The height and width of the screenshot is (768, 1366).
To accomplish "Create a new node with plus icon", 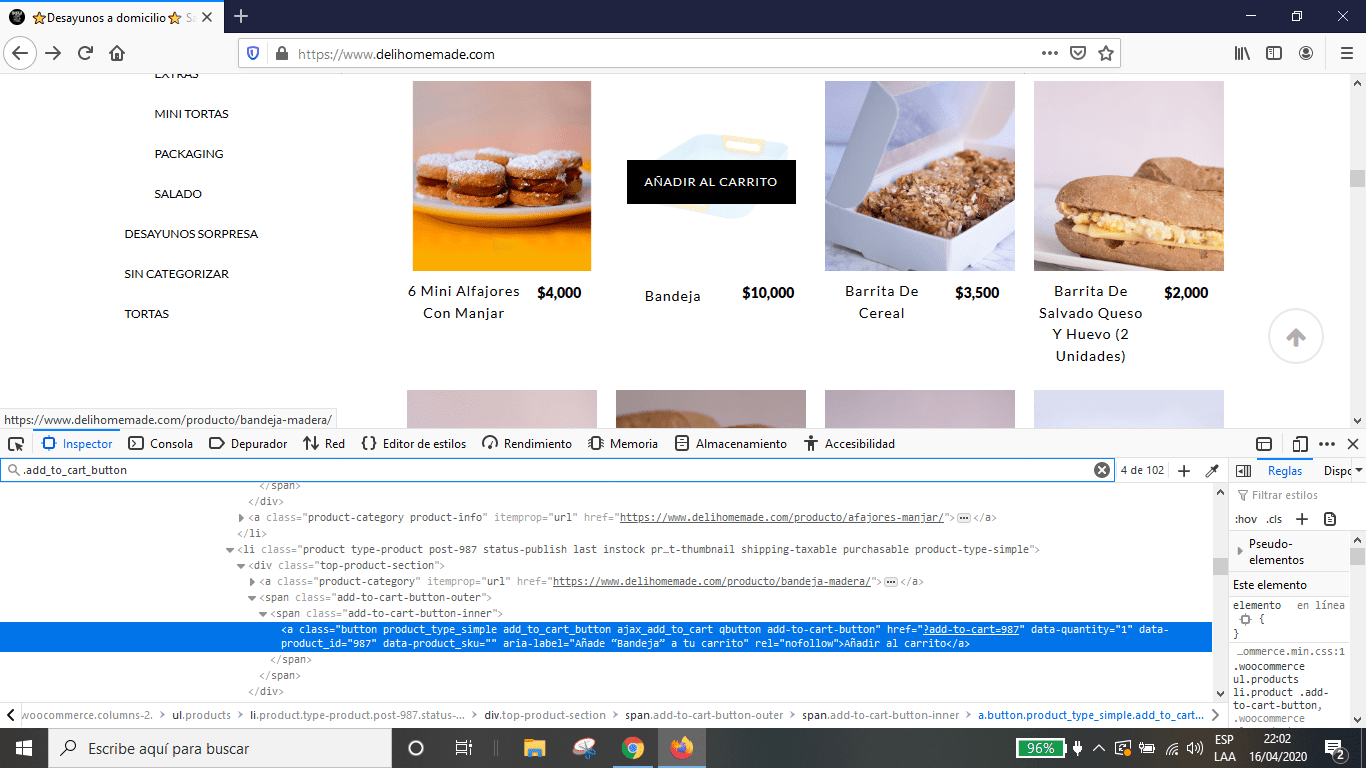I will 1184,470.
